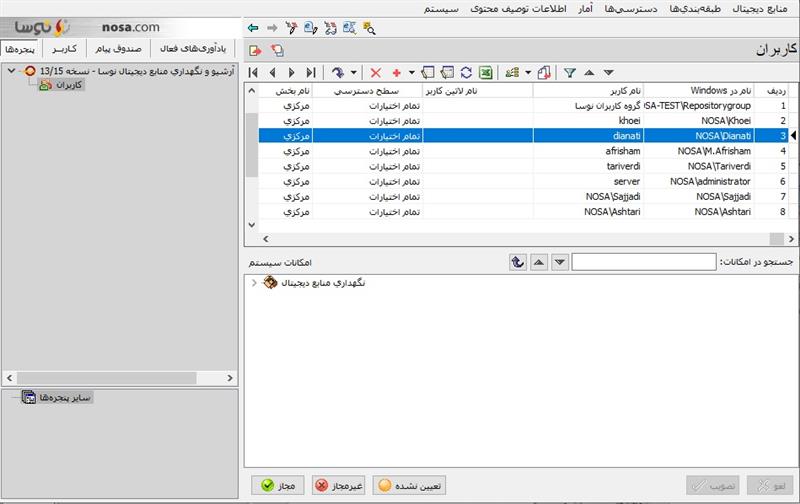This screenshot has width=800, height=504.
Task: Switch to the یادآوری‌های فعال tab
Action: click(192, 48)
